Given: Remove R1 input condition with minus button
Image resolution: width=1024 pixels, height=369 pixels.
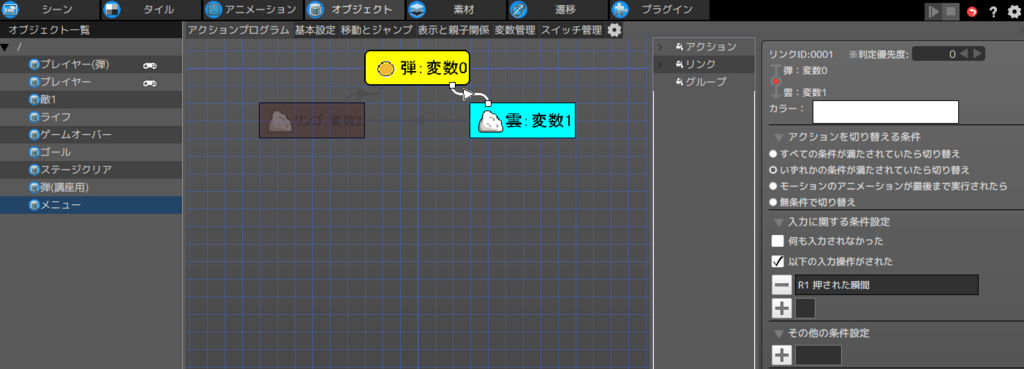Looking at the screenshot, I should click(782, 285).
